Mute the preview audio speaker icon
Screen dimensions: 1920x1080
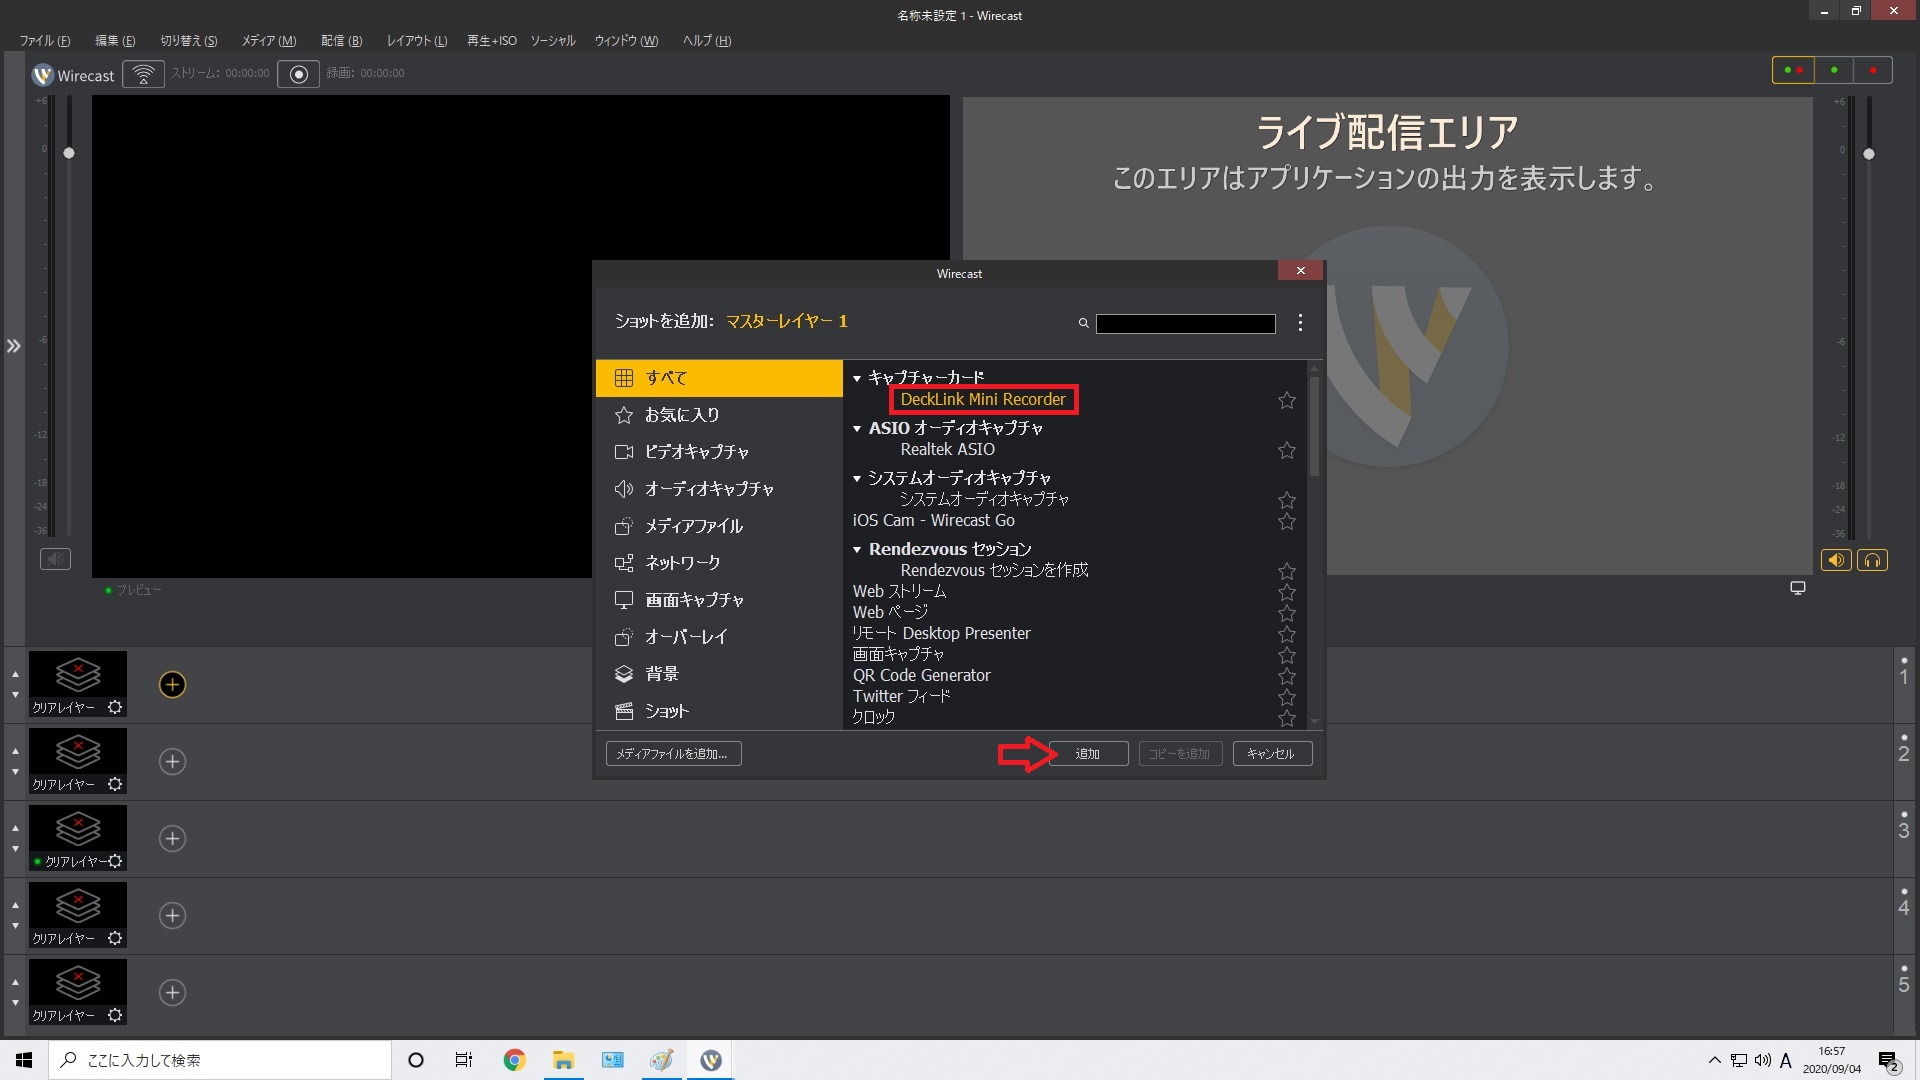(x=55, y=559)
